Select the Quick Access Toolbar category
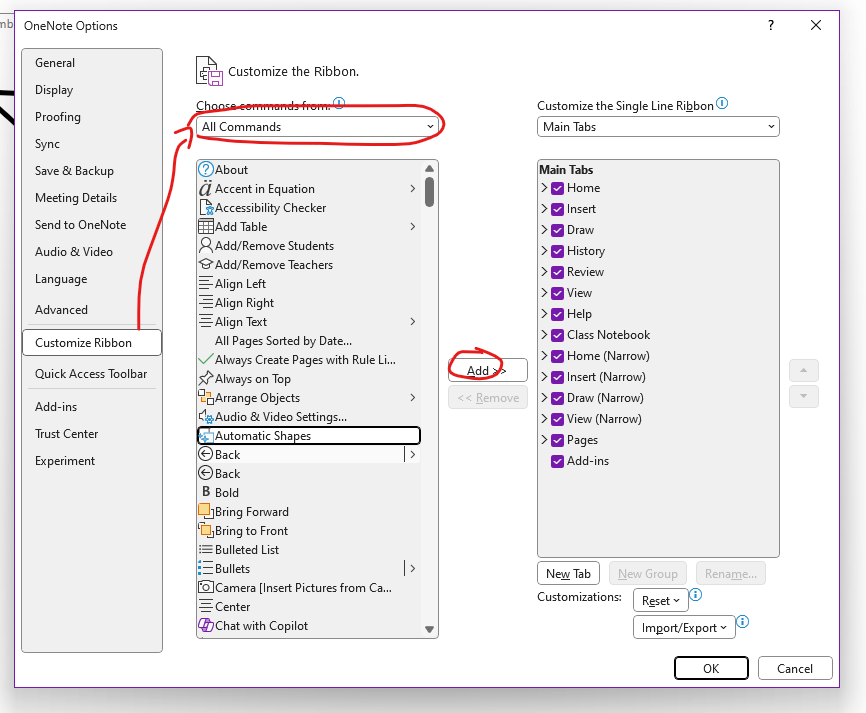 tap(92, 374)
